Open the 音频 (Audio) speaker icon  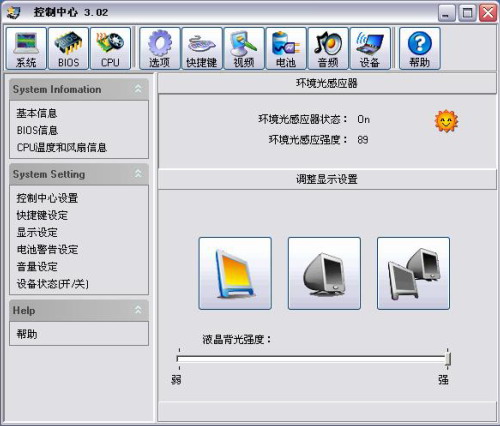[328, 49]
